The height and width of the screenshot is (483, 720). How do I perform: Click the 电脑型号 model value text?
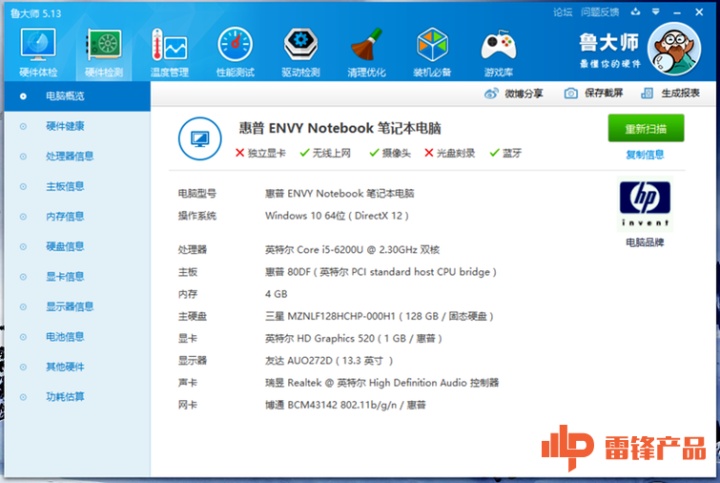click(x=339, y=193)
